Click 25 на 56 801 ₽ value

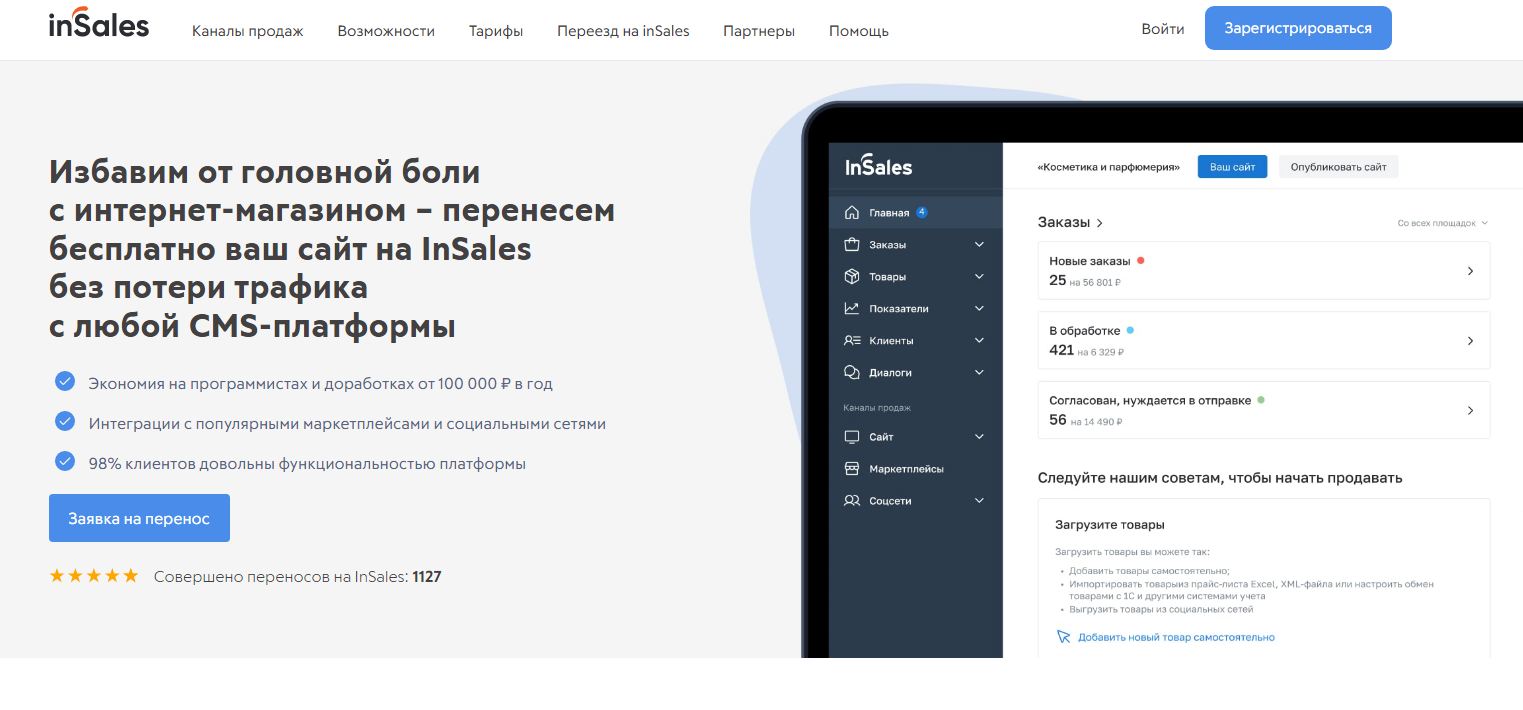coord(1085,281)
